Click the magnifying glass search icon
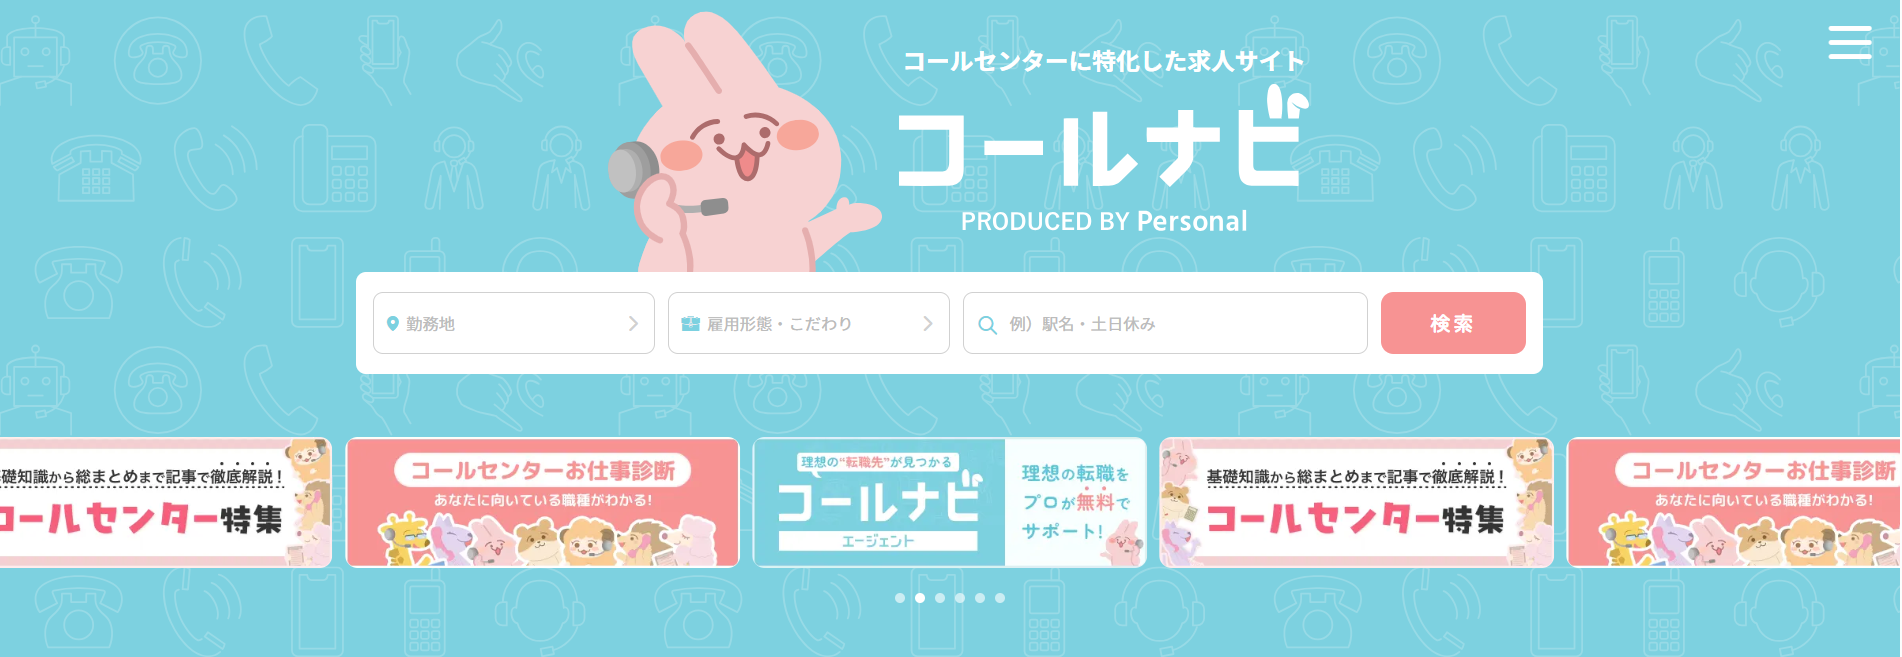The height and width of the screenshot is (657, 1902). coord(987,325)
